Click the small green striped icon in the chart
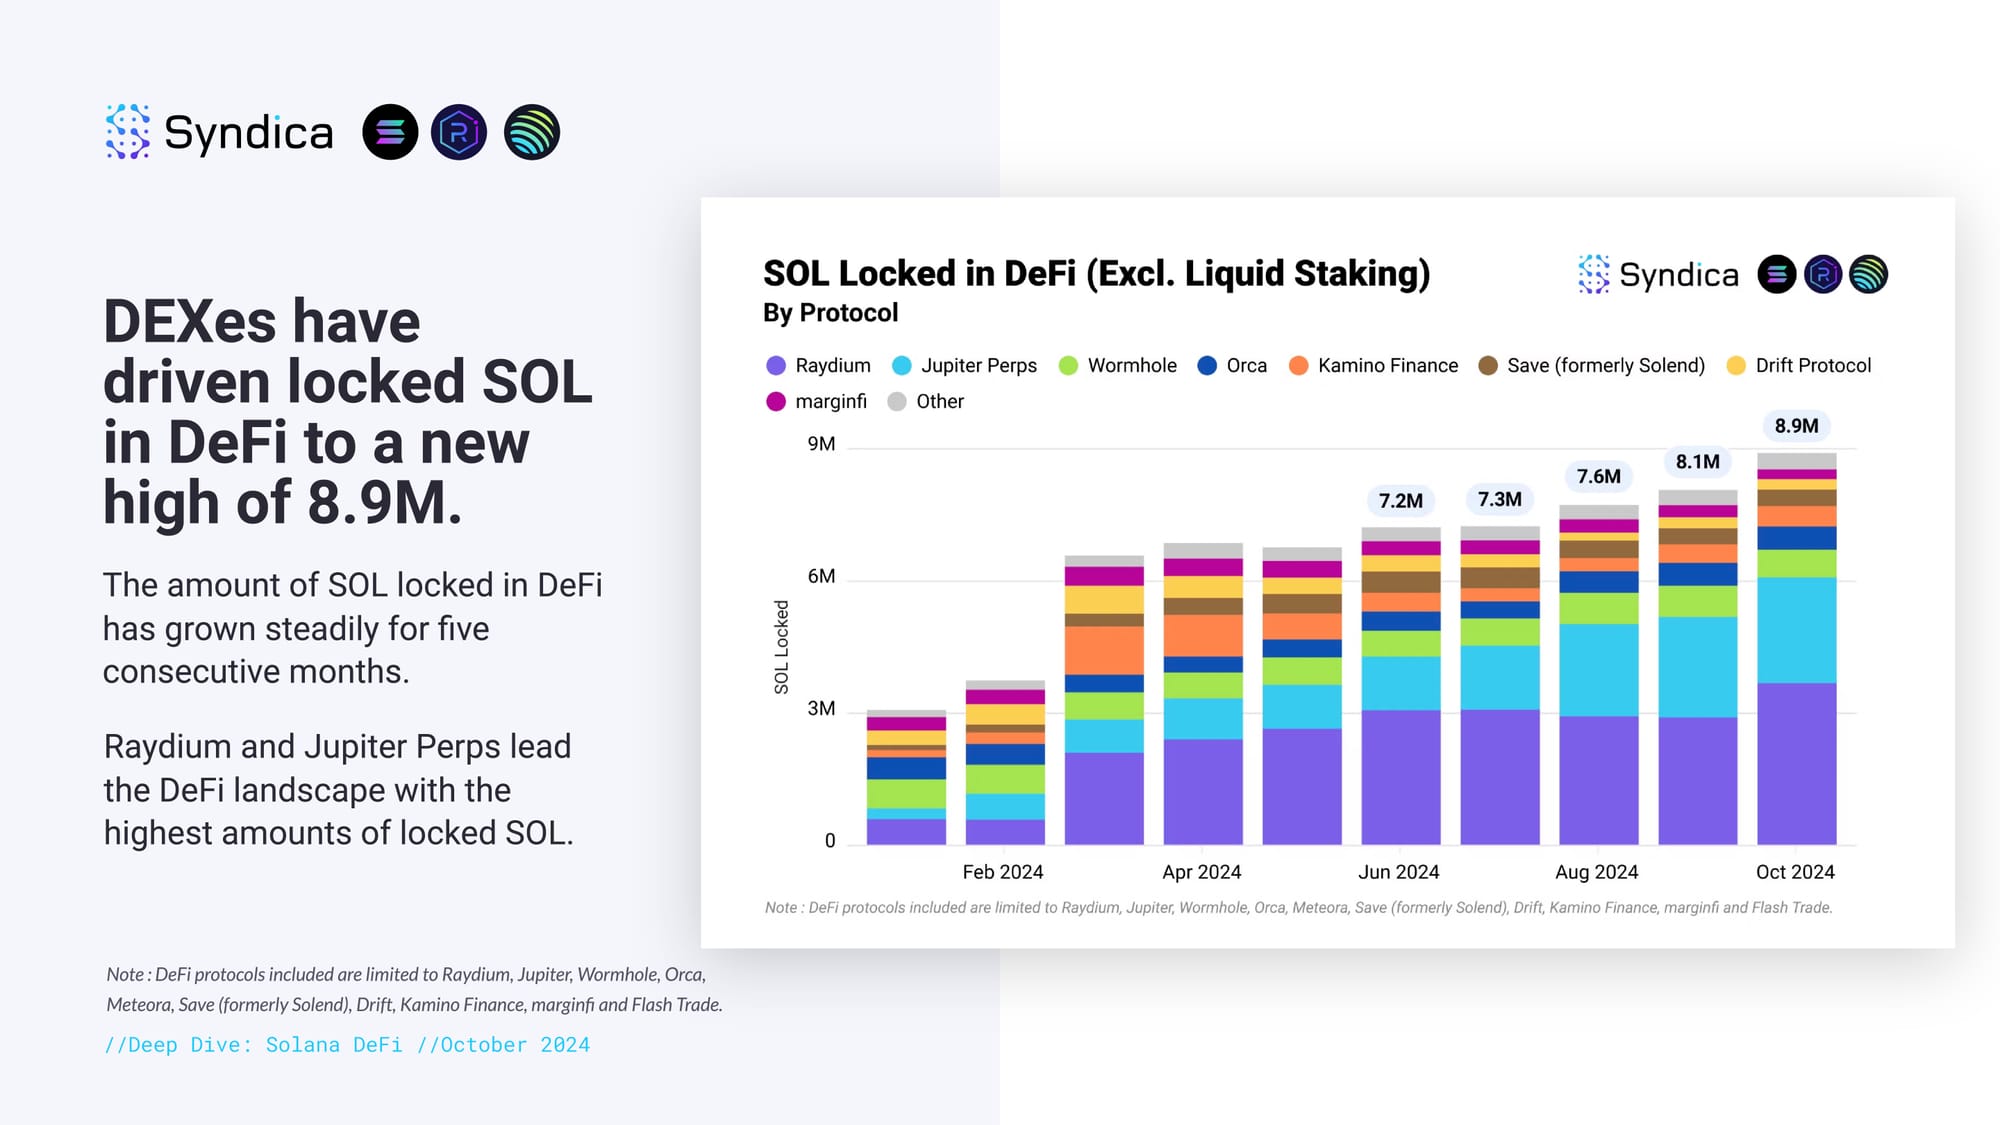The height and width of the screenshot is (1125, 2000). point(1868,274)
